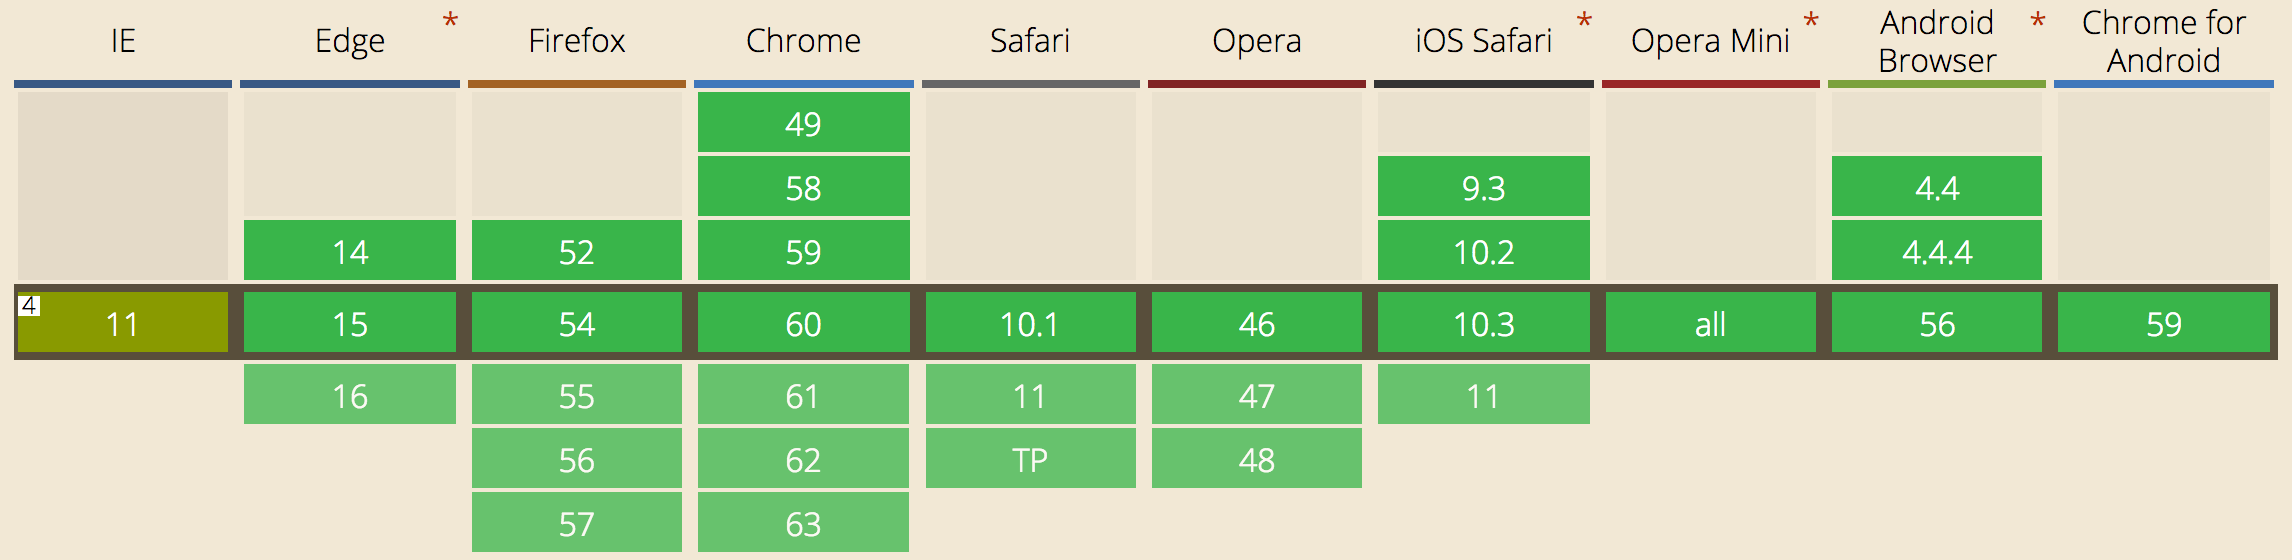Screen dimensions: 2292x560
Task: Click the Chrome for Android column header
Action: pyautogui.click(x=2164, y=41)
